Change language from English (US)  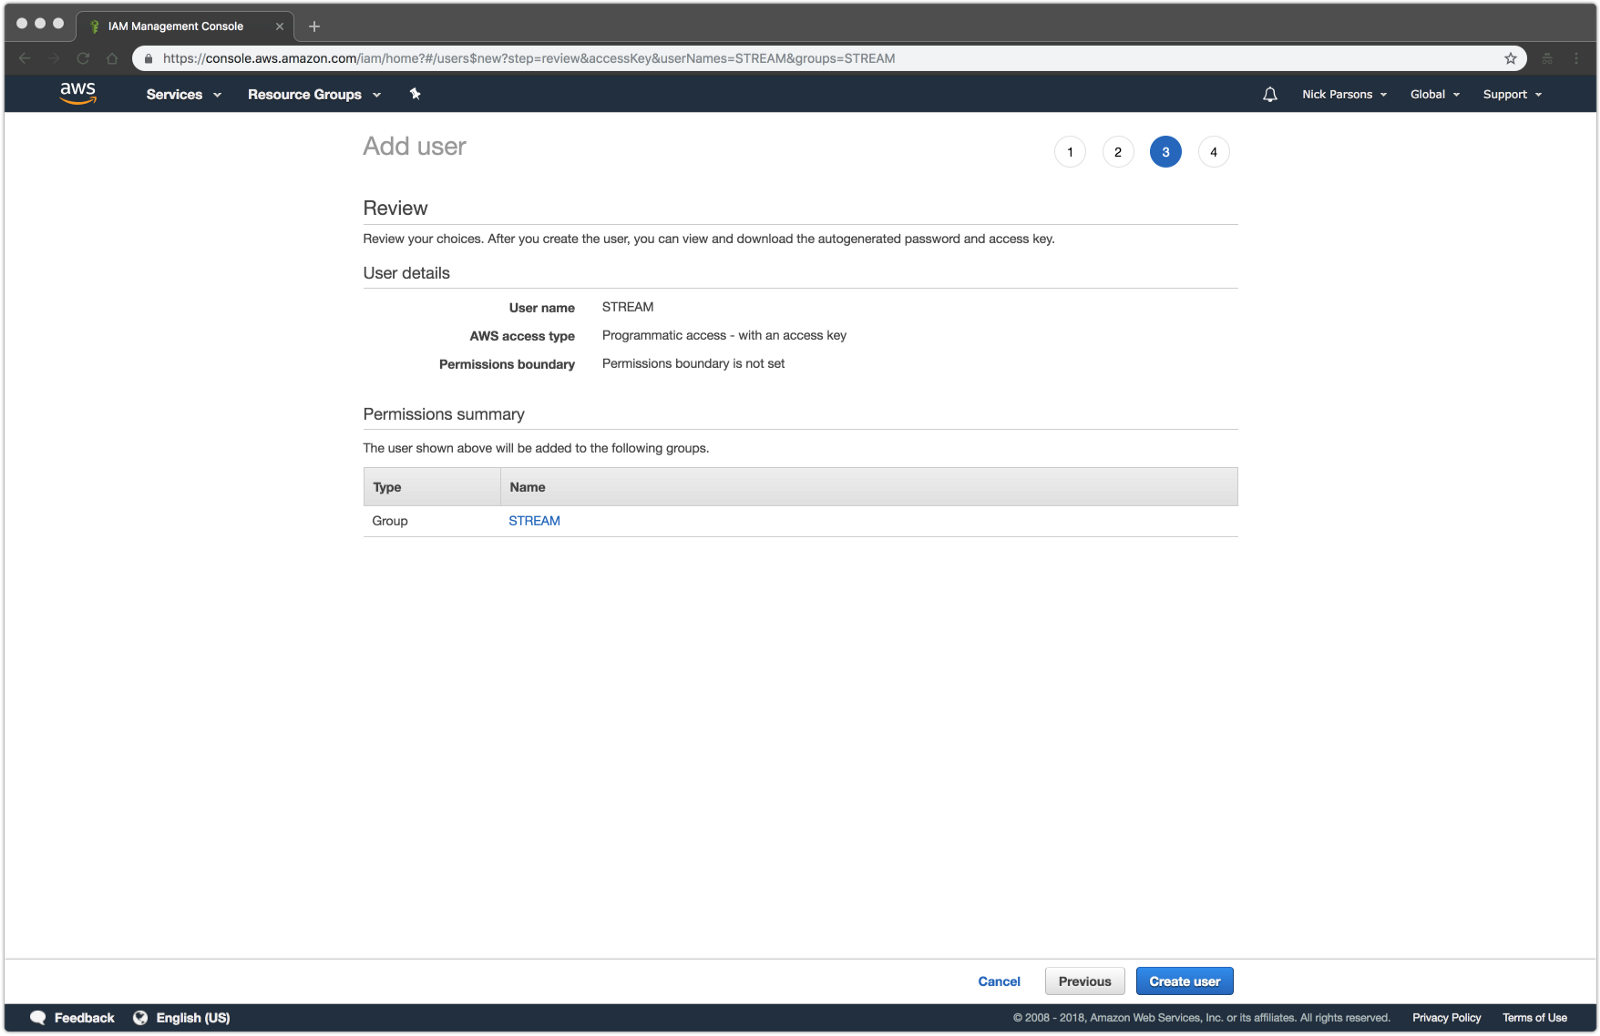[x=193, y=1018]
